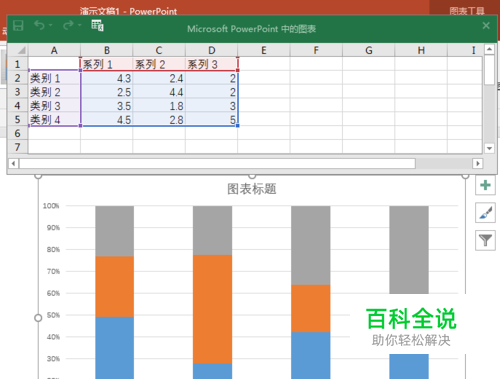500x379 pixels.
Task: Select cell containing 系列 2
Action: 159,64
